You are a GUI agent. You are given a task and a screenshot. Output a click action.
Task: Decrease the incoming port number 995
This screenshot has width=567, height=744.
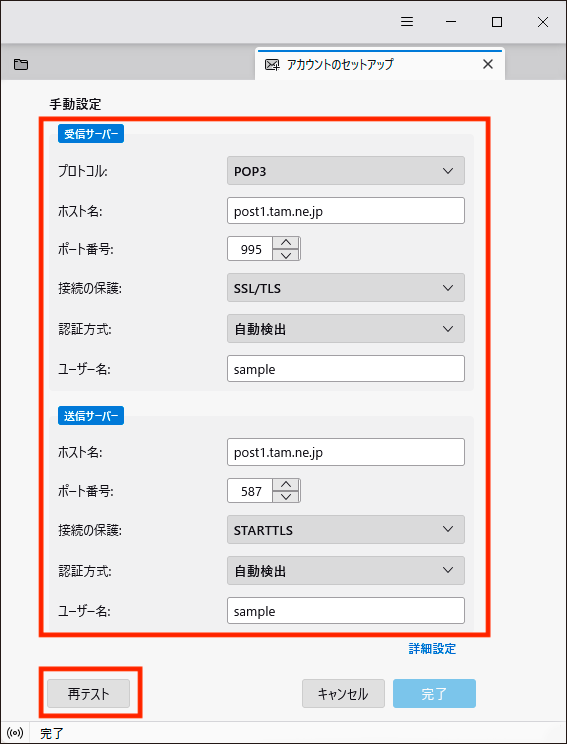pos(286,254)
